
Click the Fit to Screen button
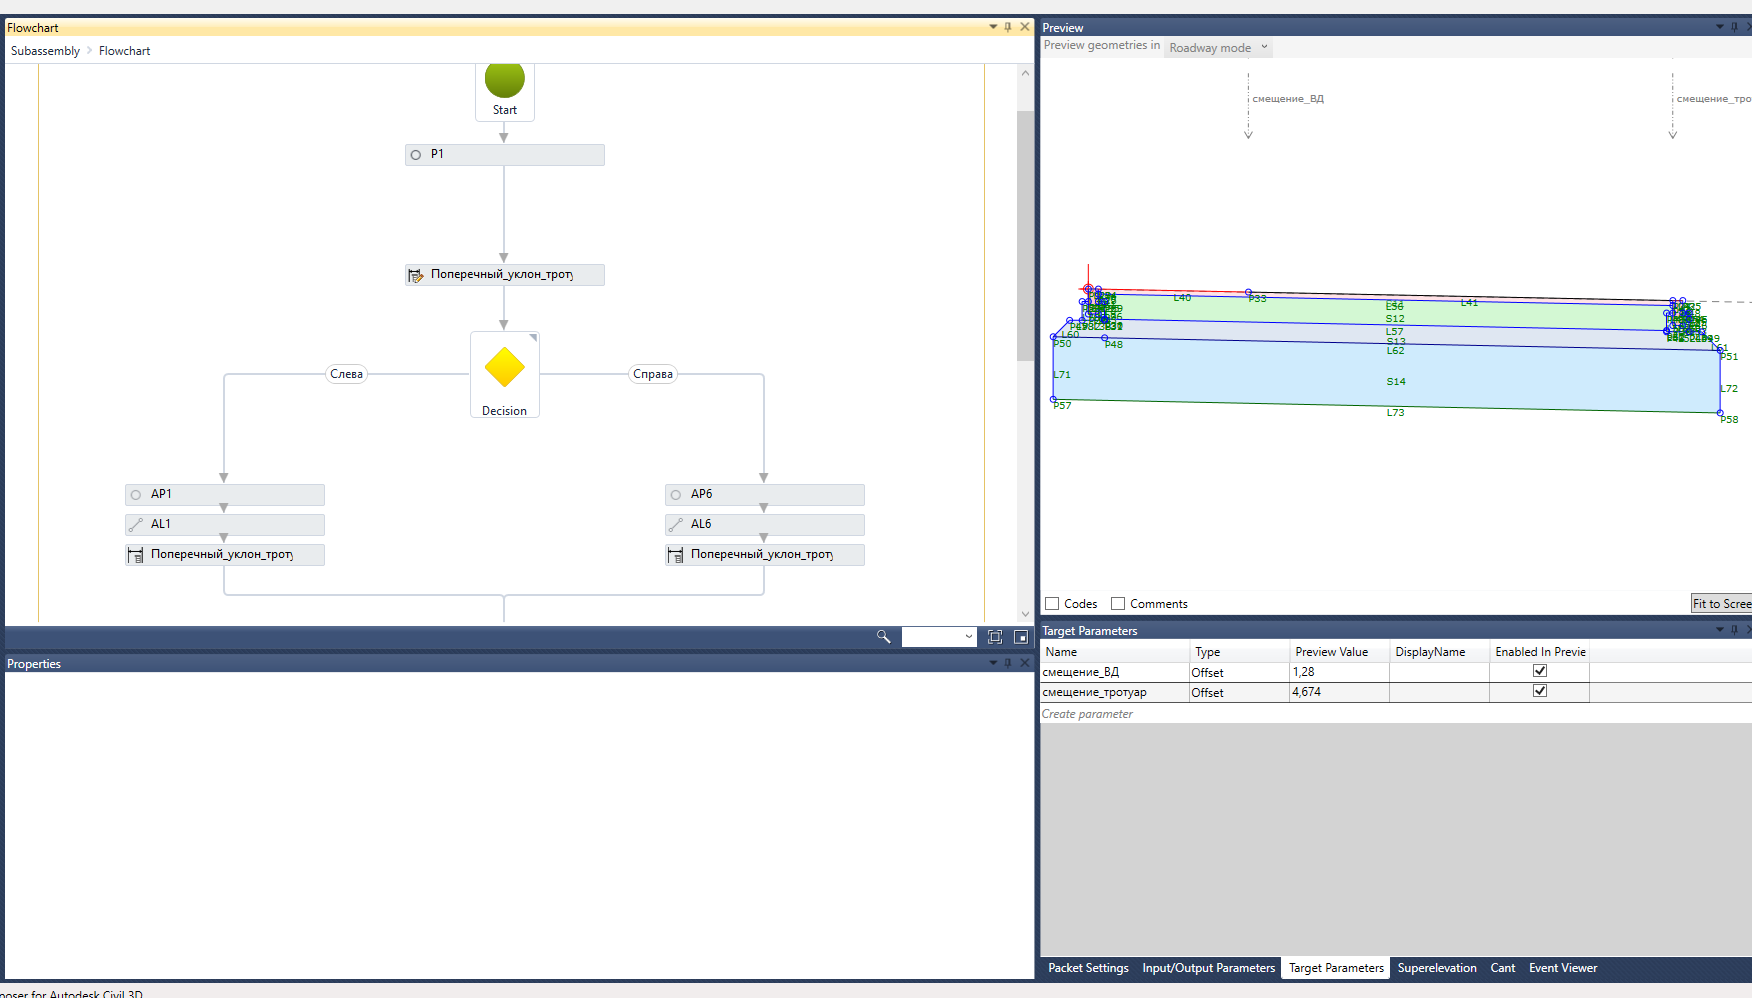pyautogui.click(x=1721, y=603)
